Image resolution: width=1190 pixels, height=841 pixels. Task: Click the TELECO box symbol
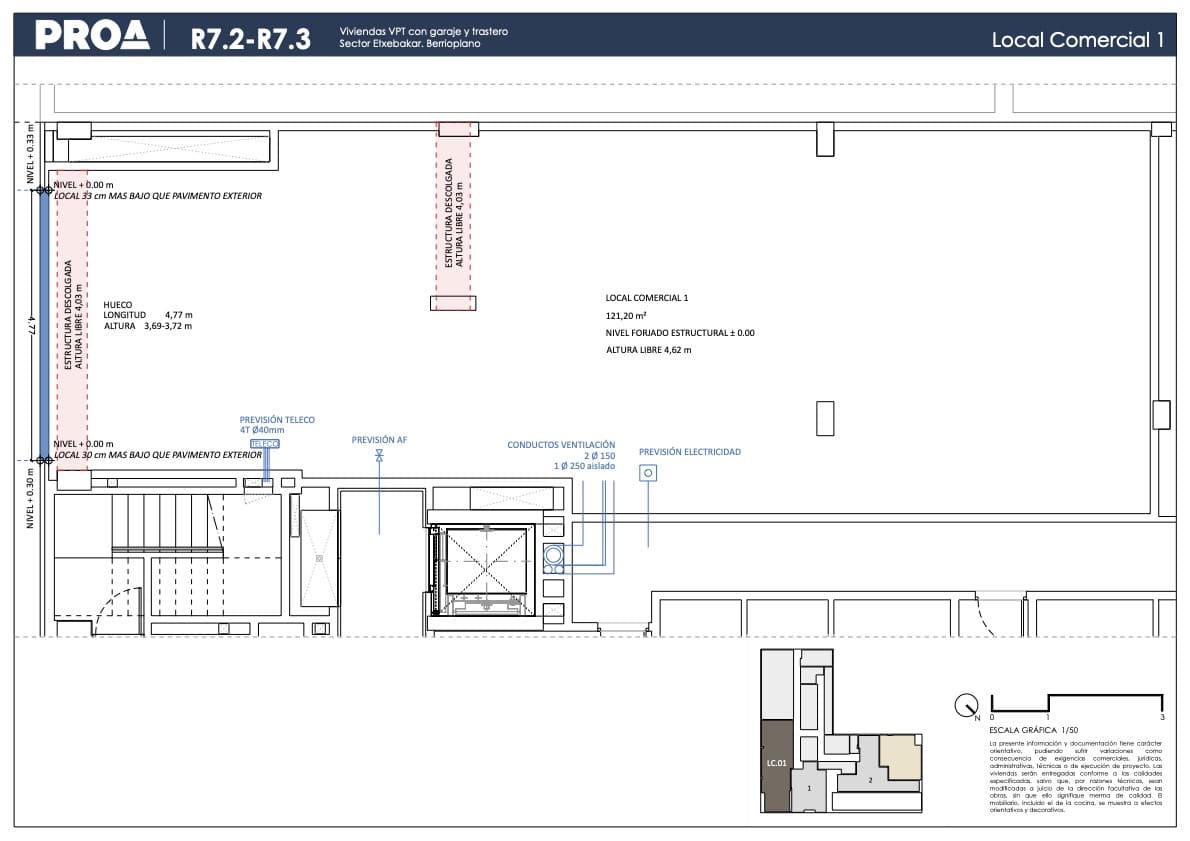point(264,443)
